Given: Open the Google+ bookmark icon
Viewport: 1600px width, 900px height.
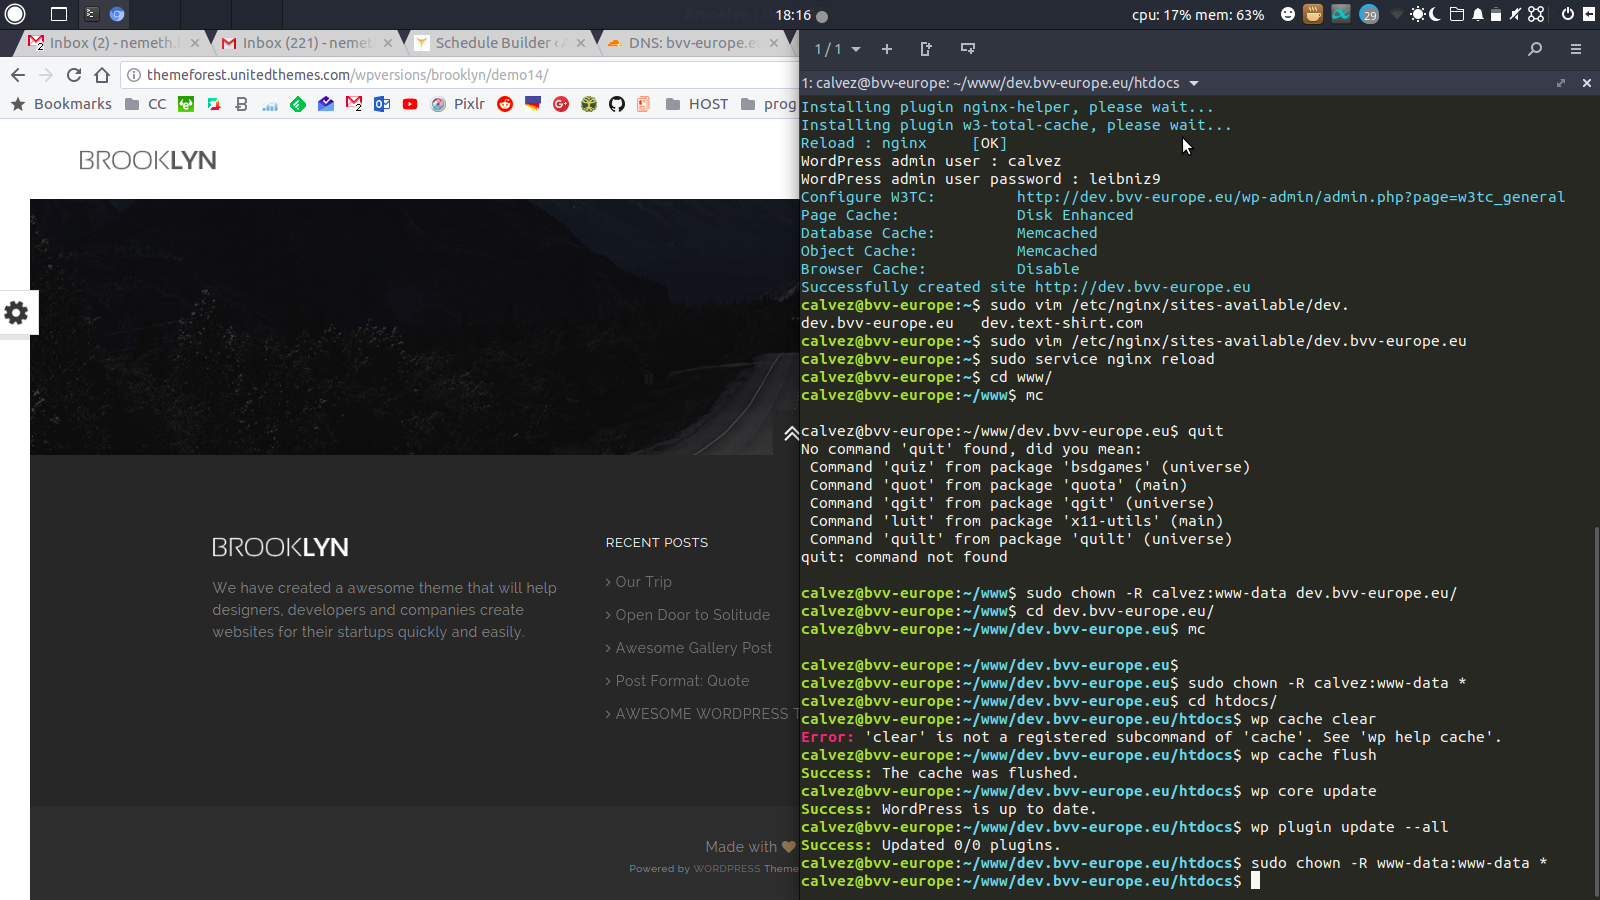Looking at the screenshot, I should [561, 104].
